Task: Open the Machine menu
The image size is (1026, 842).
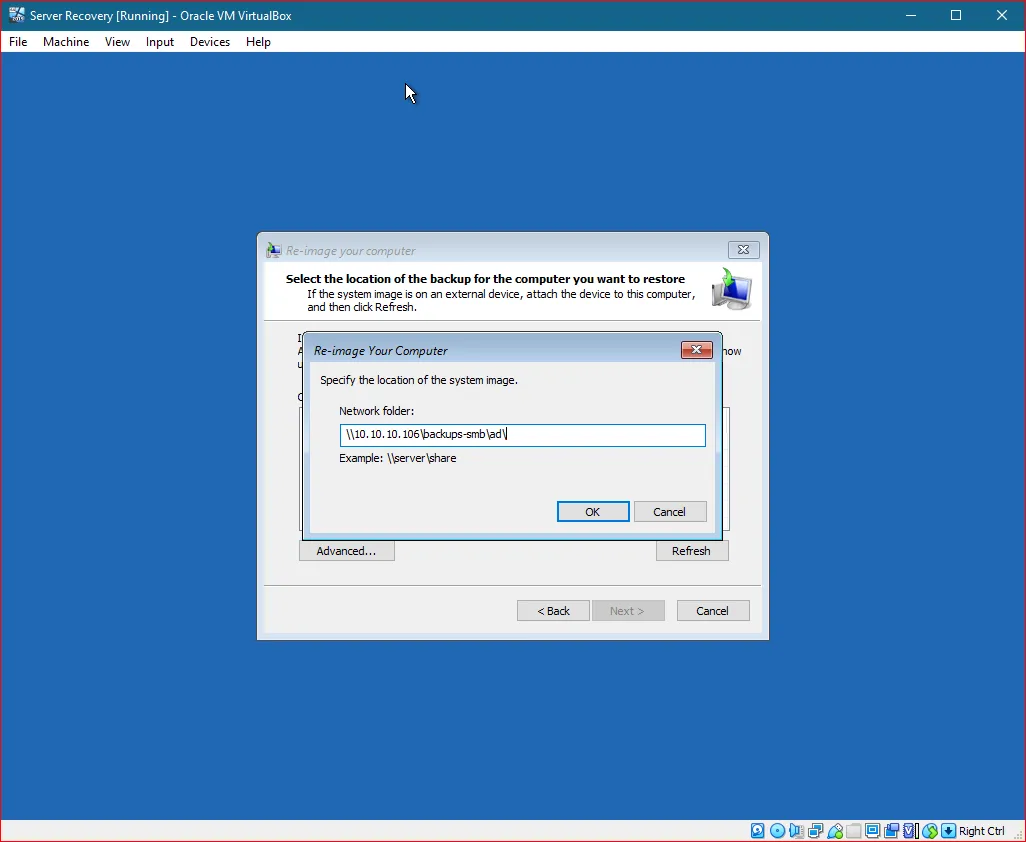Action: (x=66, y=42)
